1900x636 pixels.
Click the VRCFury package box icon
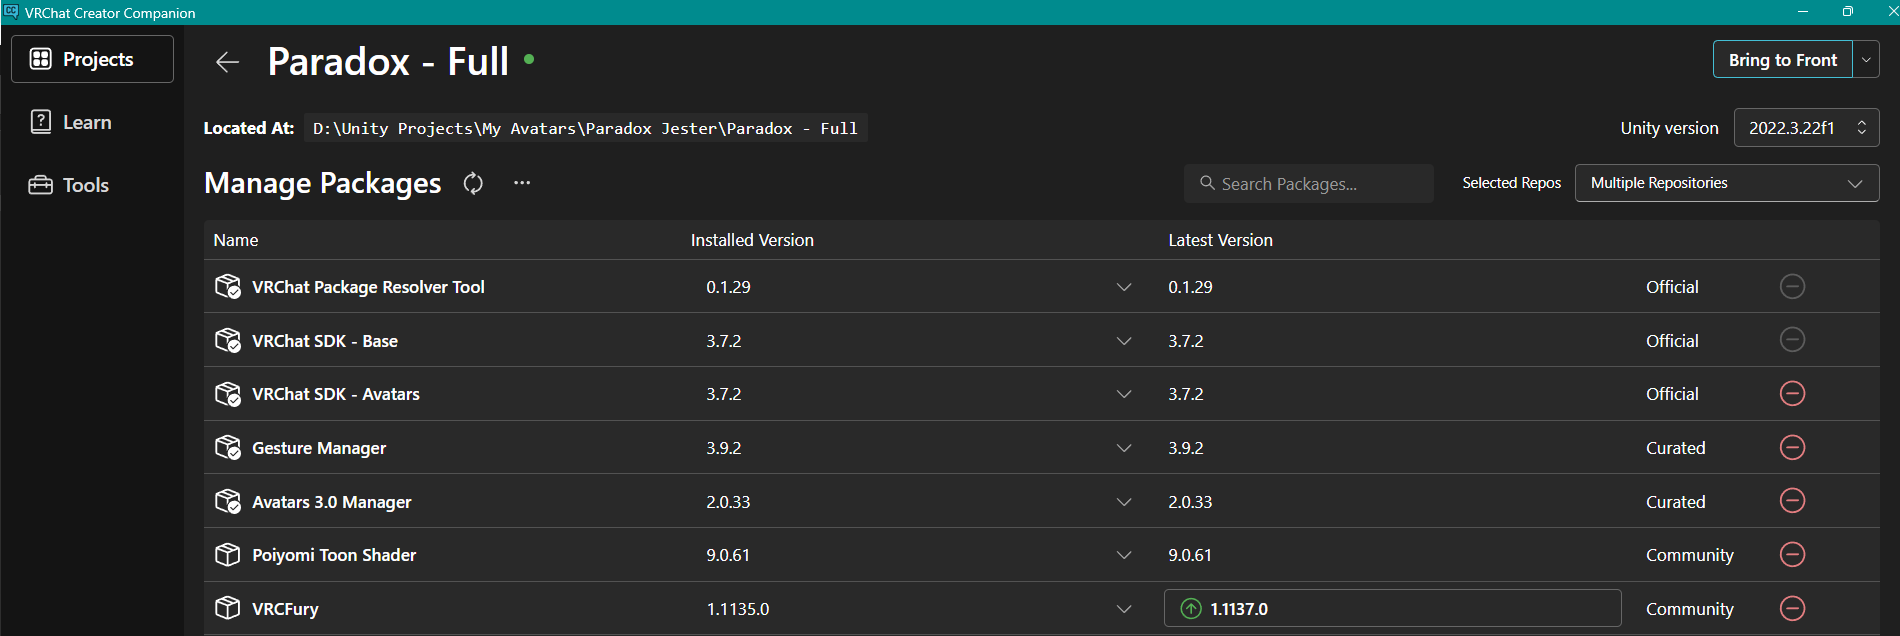coord(228,608)
